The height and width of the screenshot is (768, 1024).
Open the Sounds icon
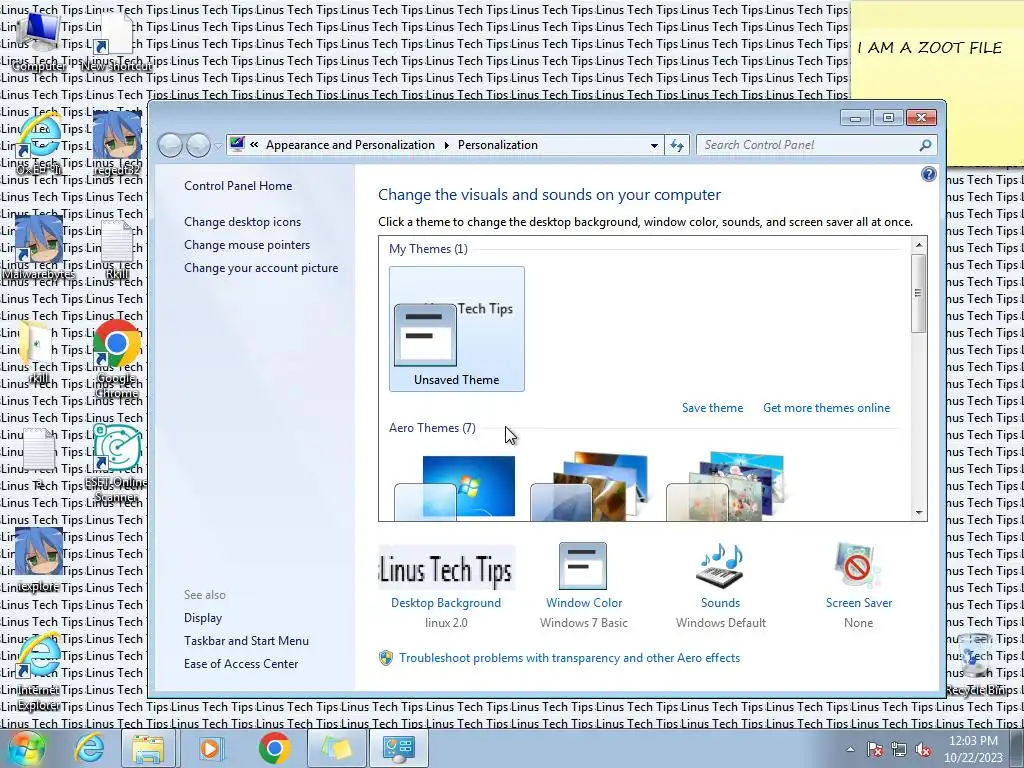coord(720,566)
